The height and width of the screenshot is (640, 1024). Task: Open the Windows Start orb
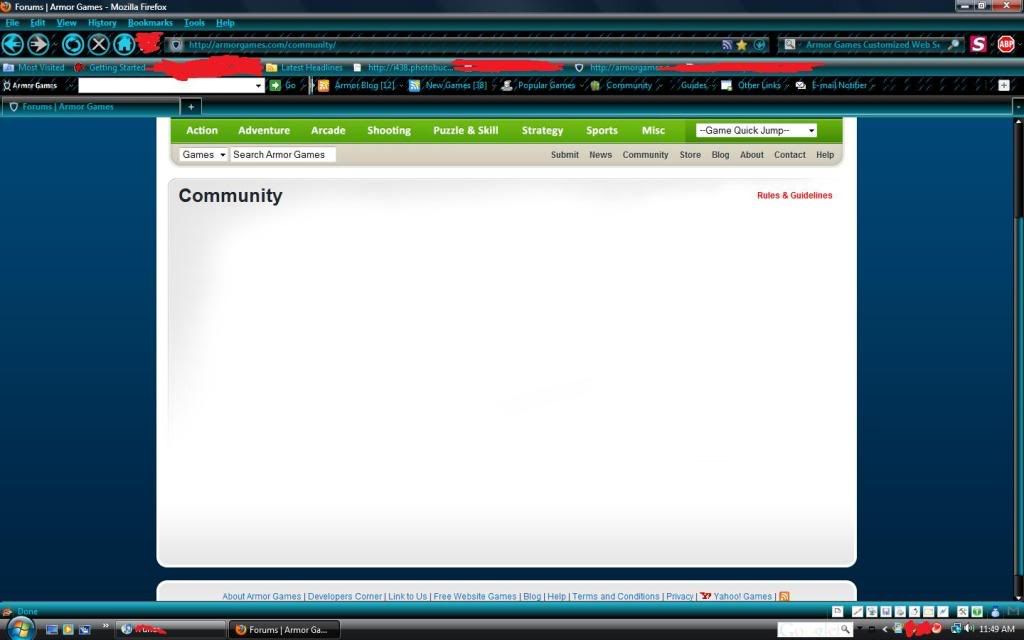click(x=20, y=630)
